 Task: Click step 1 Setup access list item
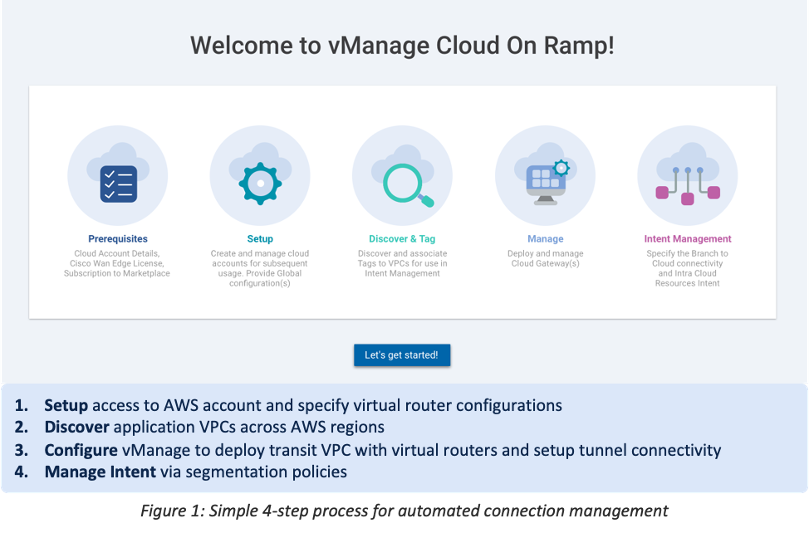click(302, 406)
